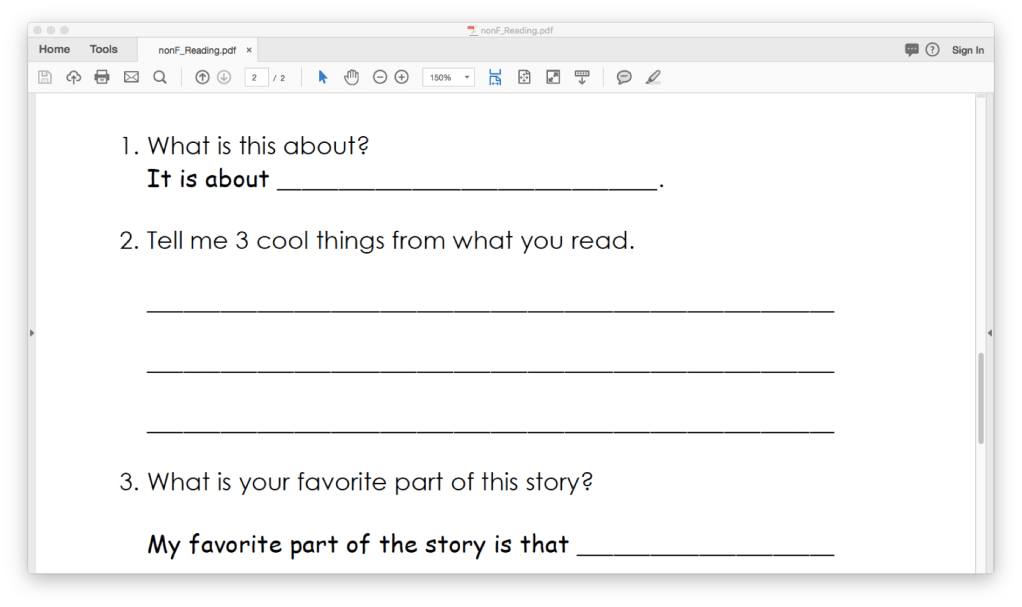1022x607 pixels.
Task: Click inside the page number field
Action: [255, 77]
